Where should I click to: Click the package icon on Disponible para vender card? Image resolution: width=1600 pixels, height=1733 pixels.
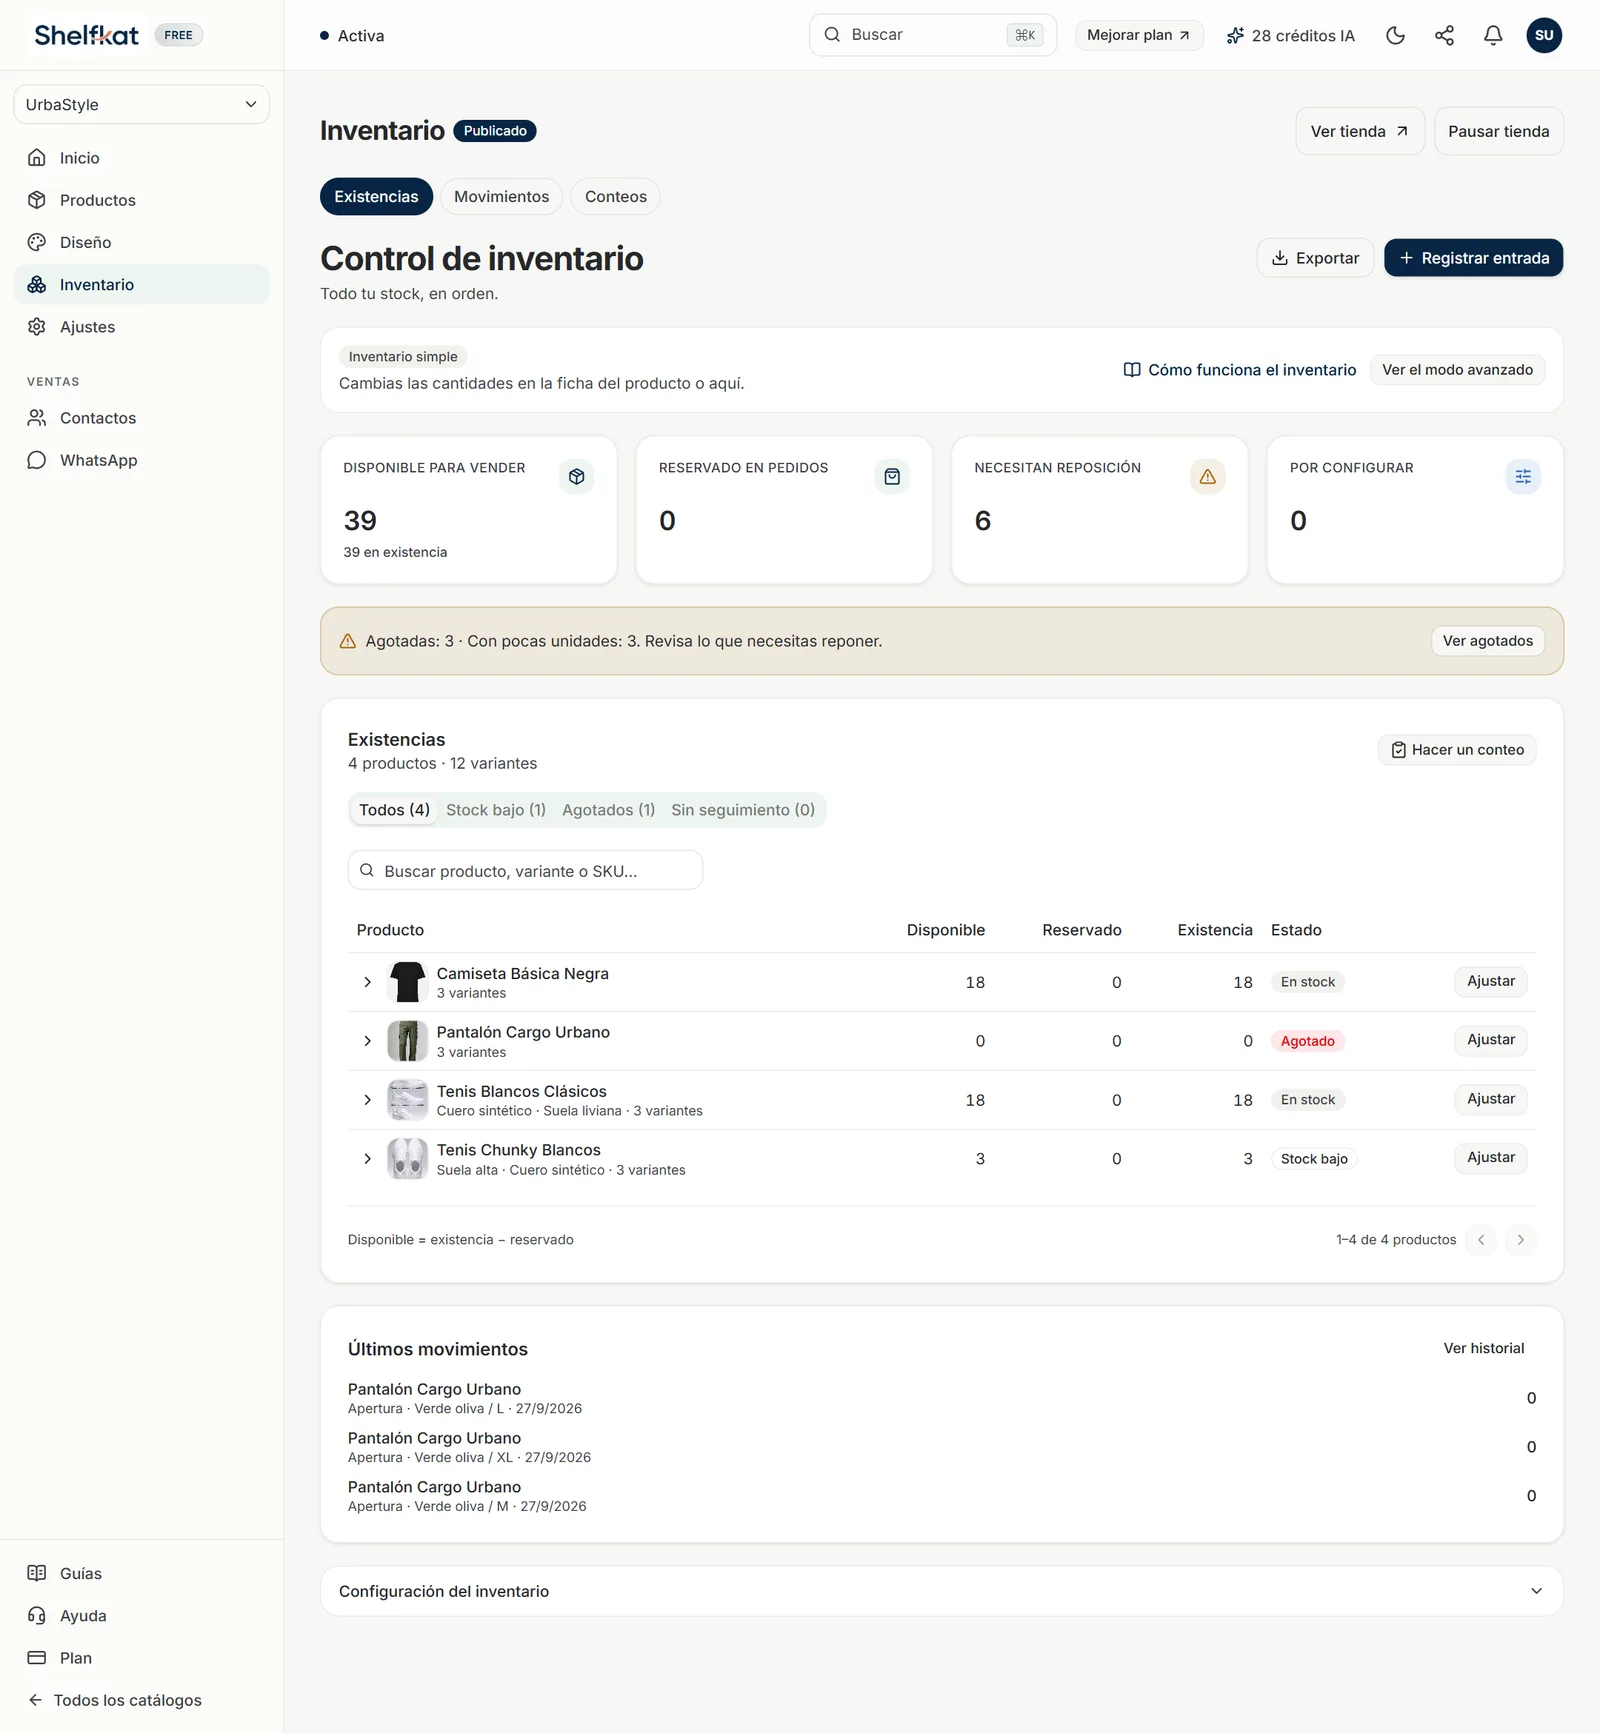coord(577,477)
